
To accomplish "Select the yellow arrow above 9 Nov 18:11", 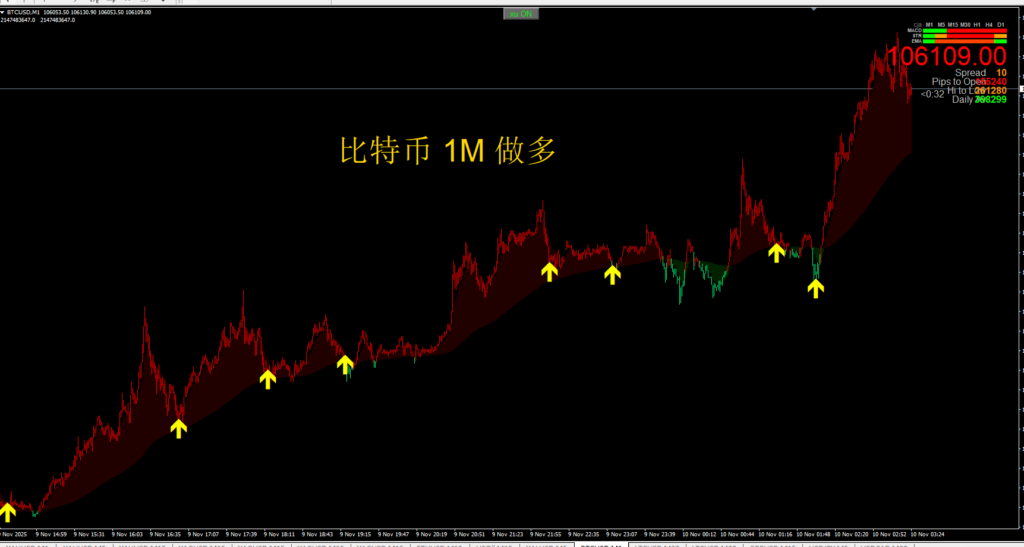I will (x=267, y=378).
